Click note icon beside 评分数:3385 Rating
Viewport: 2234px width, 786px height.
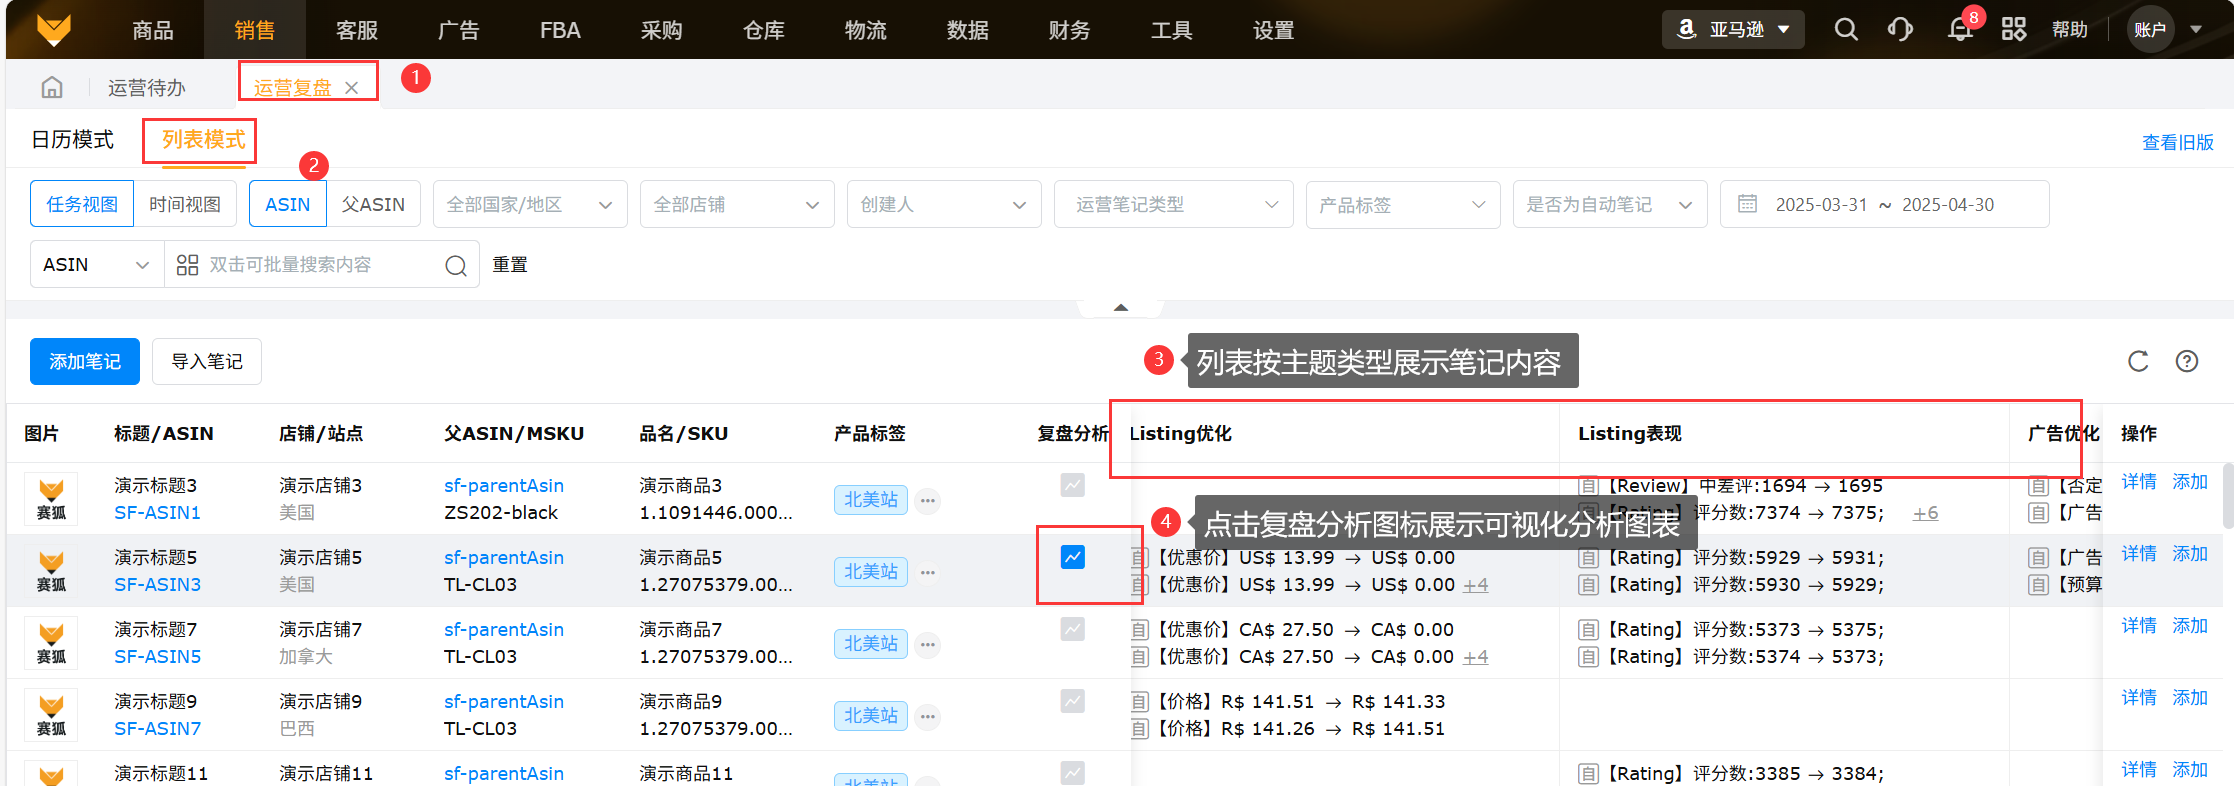(1588, 774)
